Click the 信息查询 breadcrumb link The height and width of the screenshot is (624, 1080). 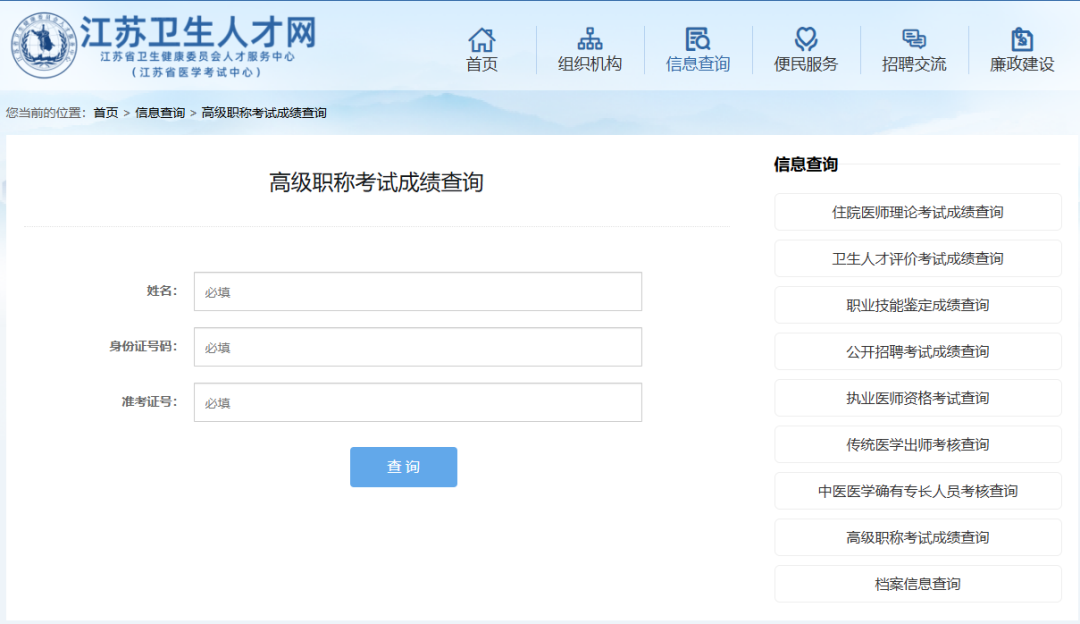tap(160, 113)
